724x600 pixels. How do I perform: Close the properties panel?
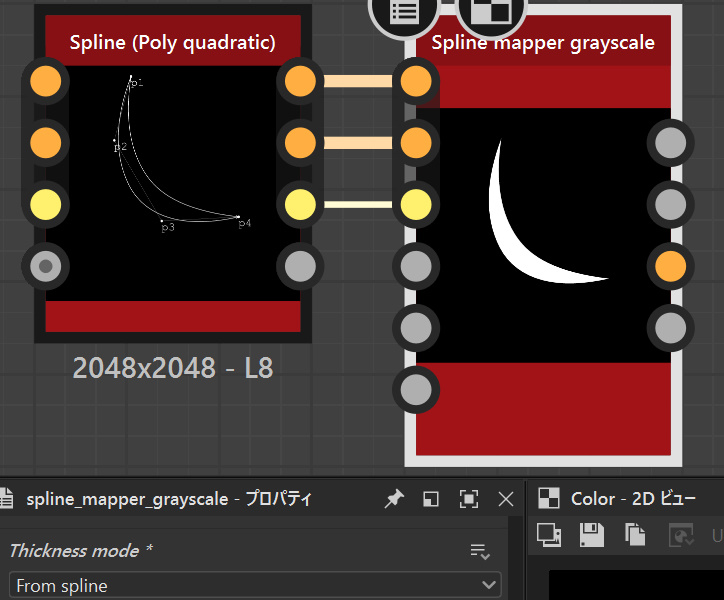(506, 499)
